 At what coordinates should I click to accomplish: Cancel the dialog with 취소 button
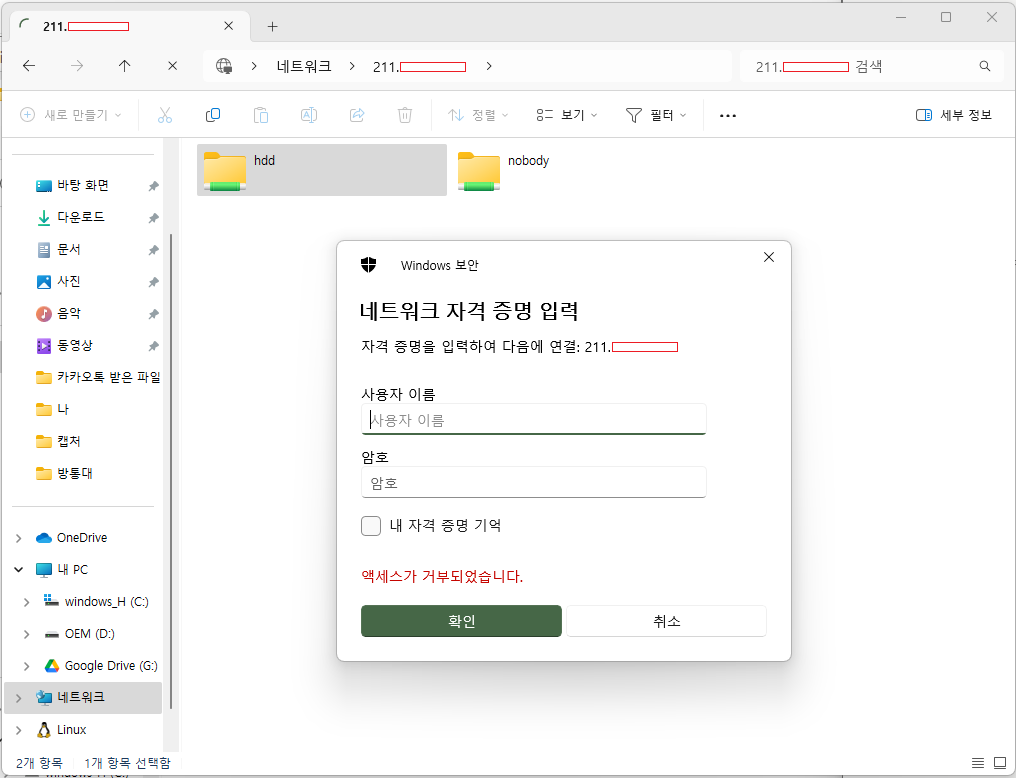(x=666, y=621)
